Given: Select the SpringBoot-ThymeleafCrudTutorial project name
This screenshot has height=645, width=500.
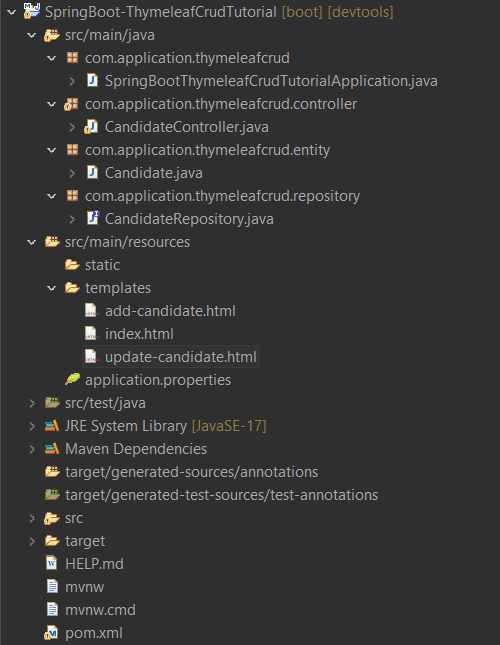Looking at the screenshot, I should pos(161,12).
